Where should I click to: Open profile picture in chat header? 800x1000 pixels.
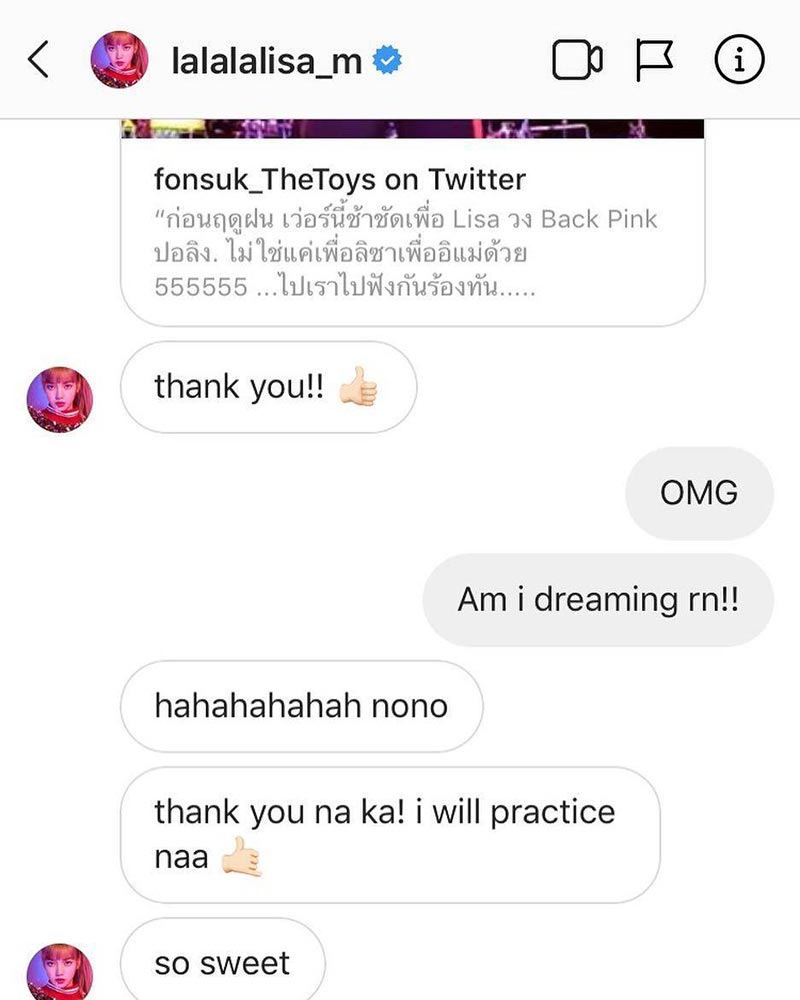pos(120,59)
